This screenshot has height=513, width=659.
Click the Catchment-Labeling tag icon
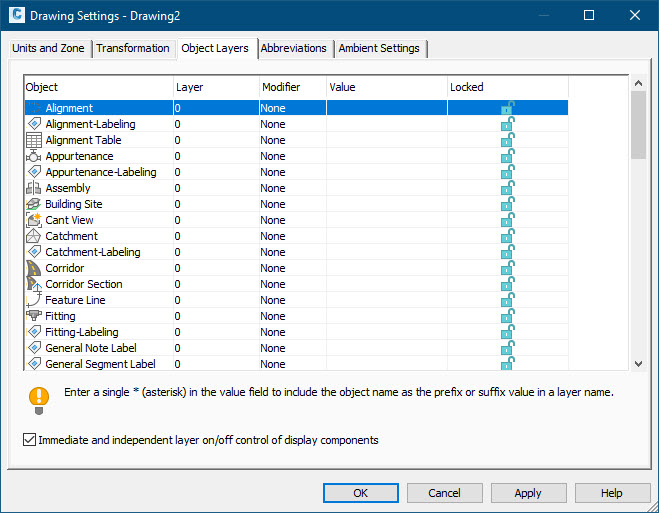coord(34,252)
